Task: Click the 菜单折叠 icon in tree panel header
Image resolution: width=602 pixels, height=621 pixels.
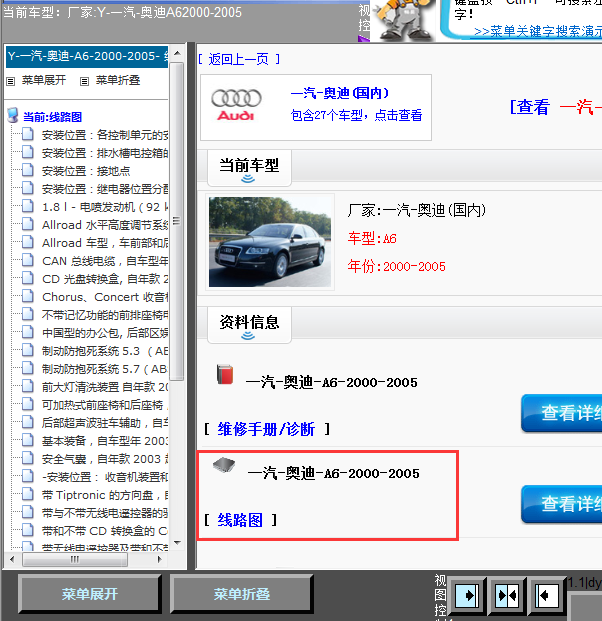Action: pyautogui.click(x=84, y=82)
